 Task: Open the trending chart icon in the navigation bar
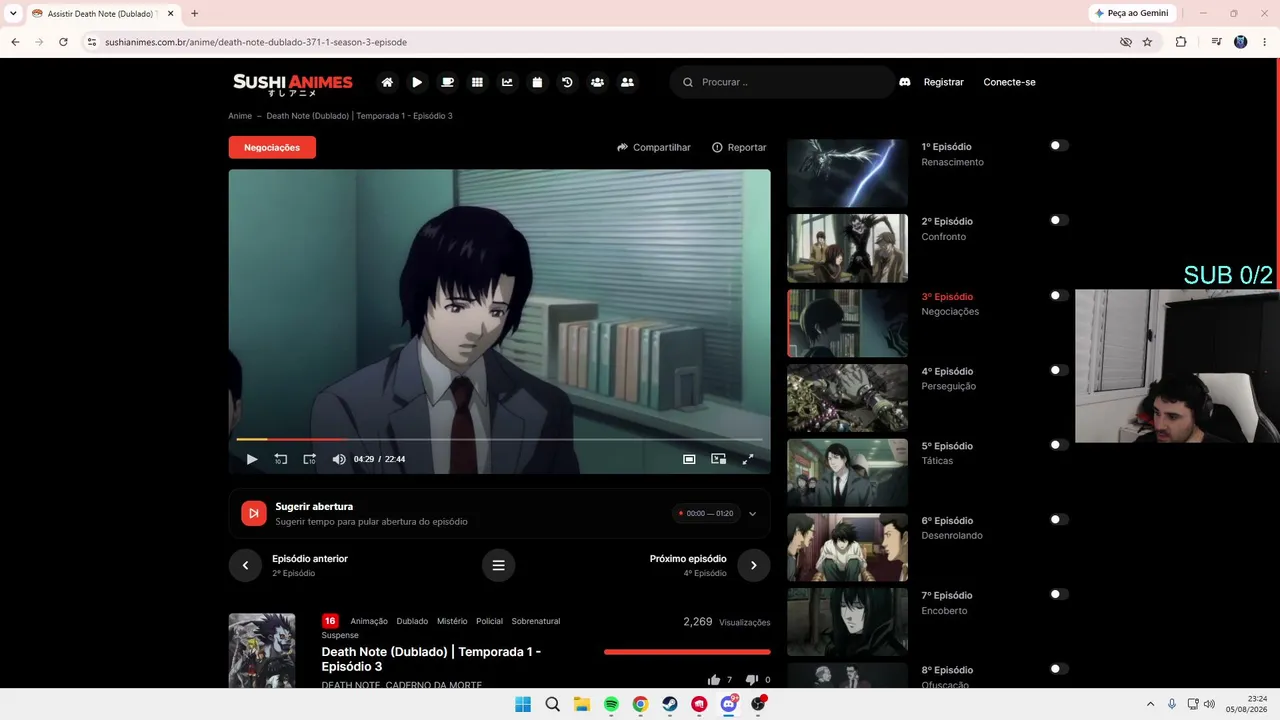tap(507, 82)
